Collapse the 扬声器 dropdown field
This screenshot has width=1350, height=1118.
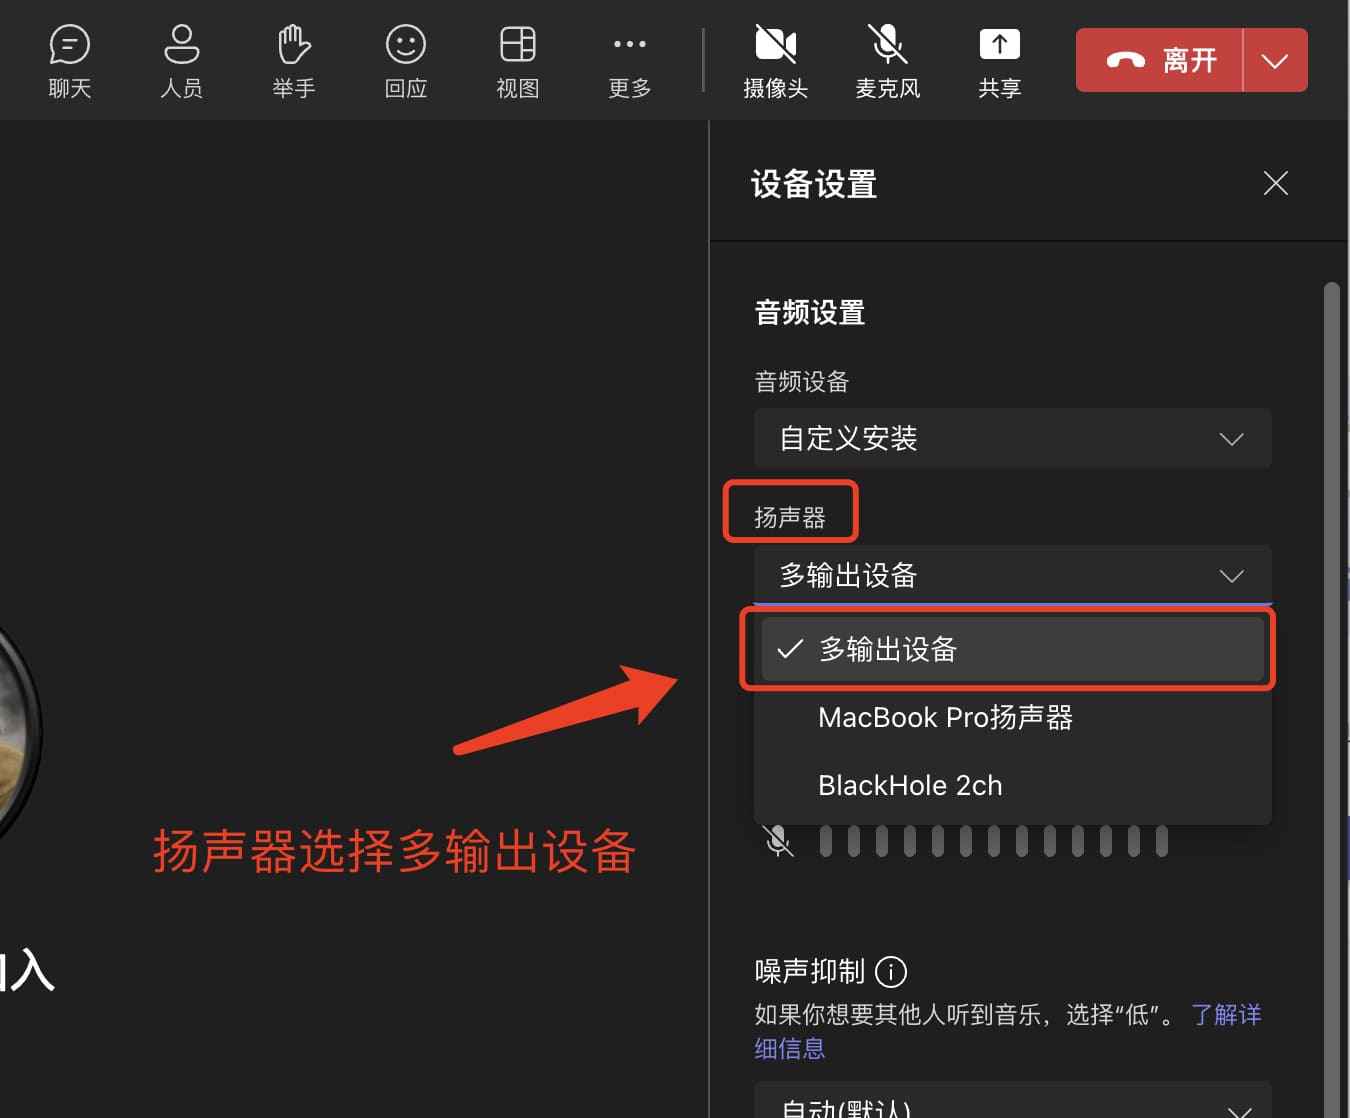pos(1012,575)
